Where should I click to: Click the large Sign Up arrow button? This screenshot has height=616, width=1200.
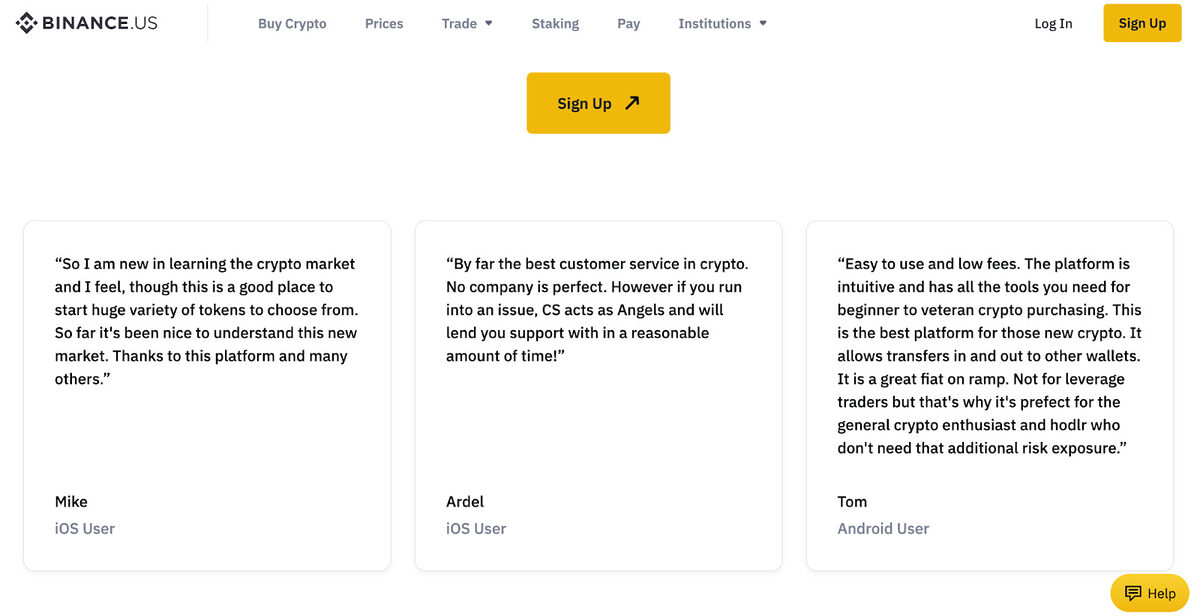(598, 103)
